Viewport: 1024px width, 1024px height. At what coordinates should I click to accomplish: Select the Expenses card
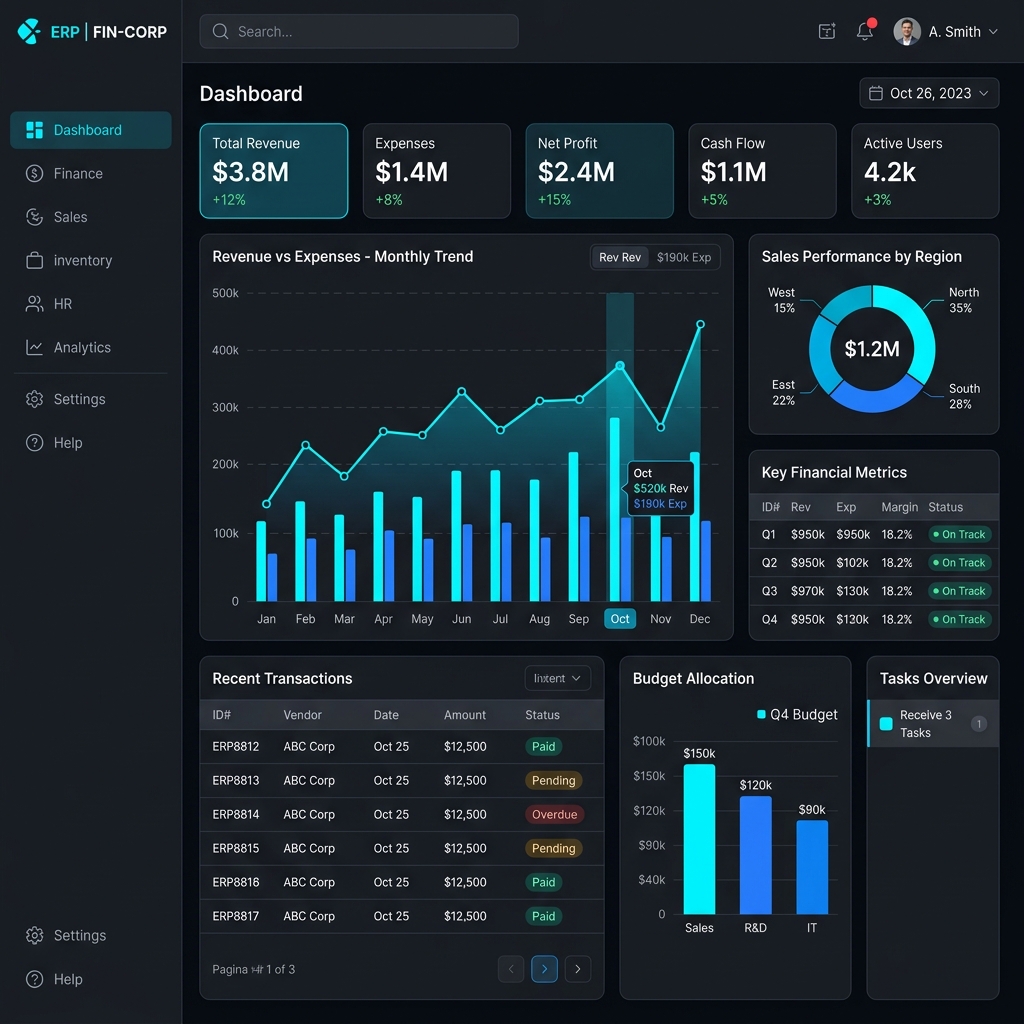tap(436, 171)
